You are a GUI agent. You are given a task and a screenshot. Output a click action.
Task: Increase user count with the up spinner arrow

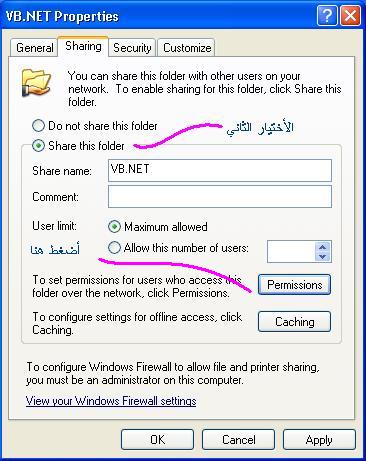(x=322, y=247)
